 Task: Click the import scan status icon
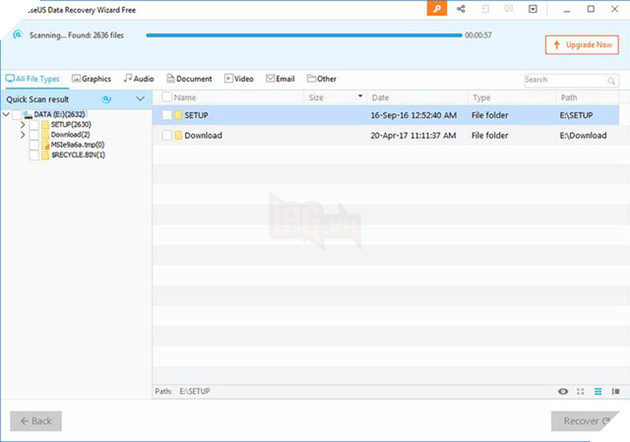[x=485, y=9]
